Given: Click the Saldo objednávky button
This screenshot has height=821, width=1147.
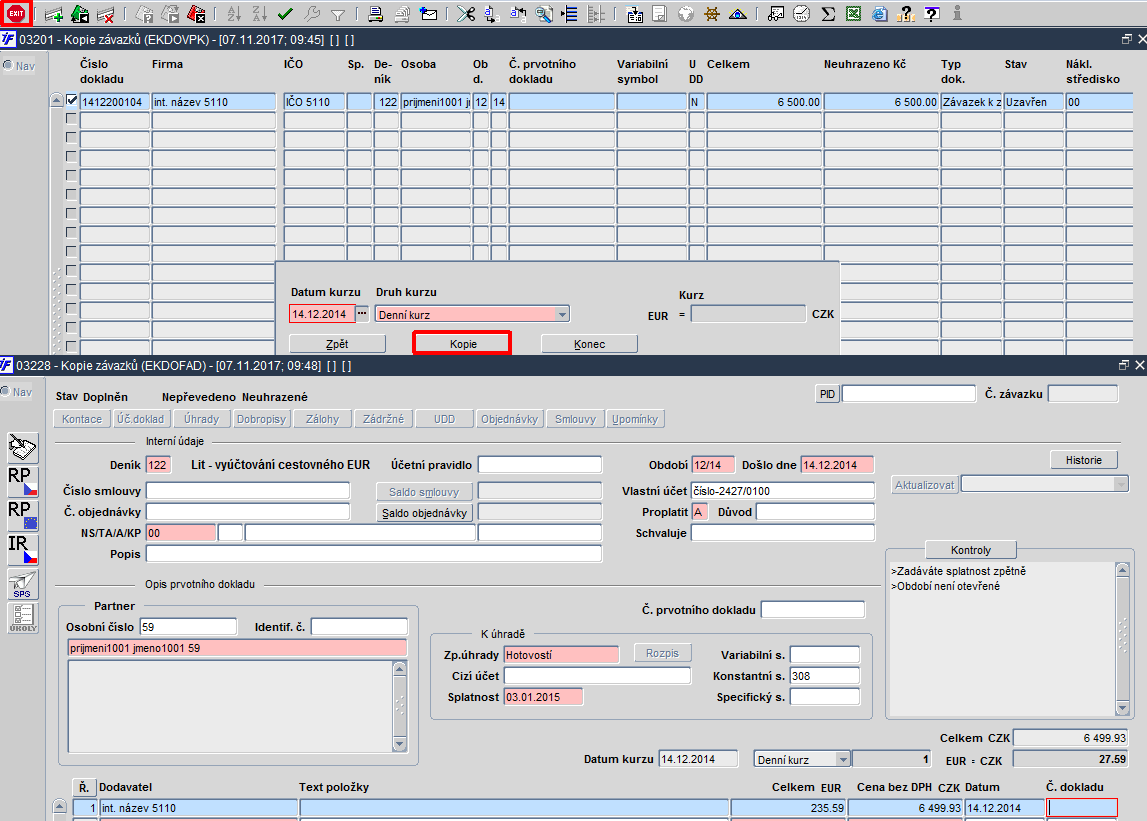Looking at the screenshot, I should tap(424, 513).
